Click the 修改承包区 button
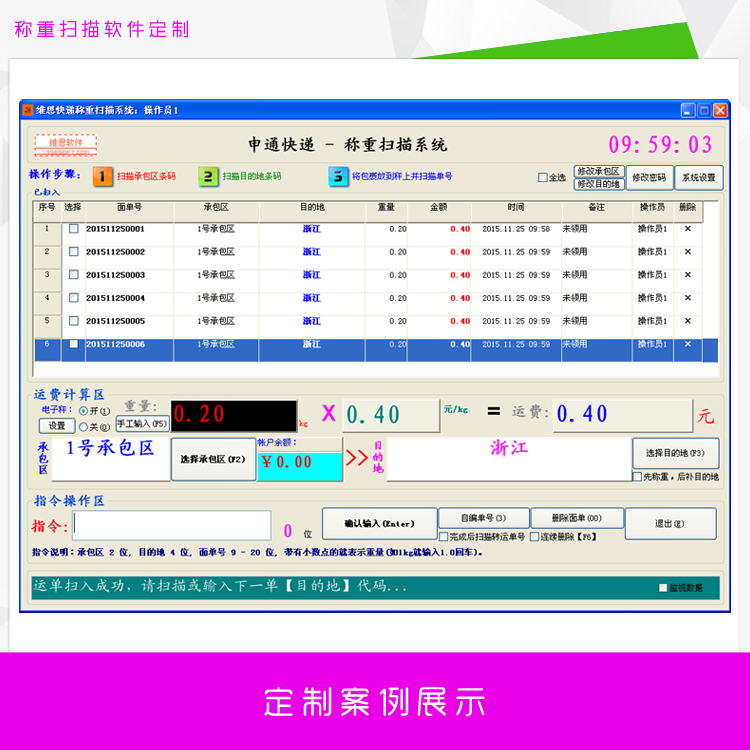This screenshot has height=750, width=750. [x=598, y=171]
